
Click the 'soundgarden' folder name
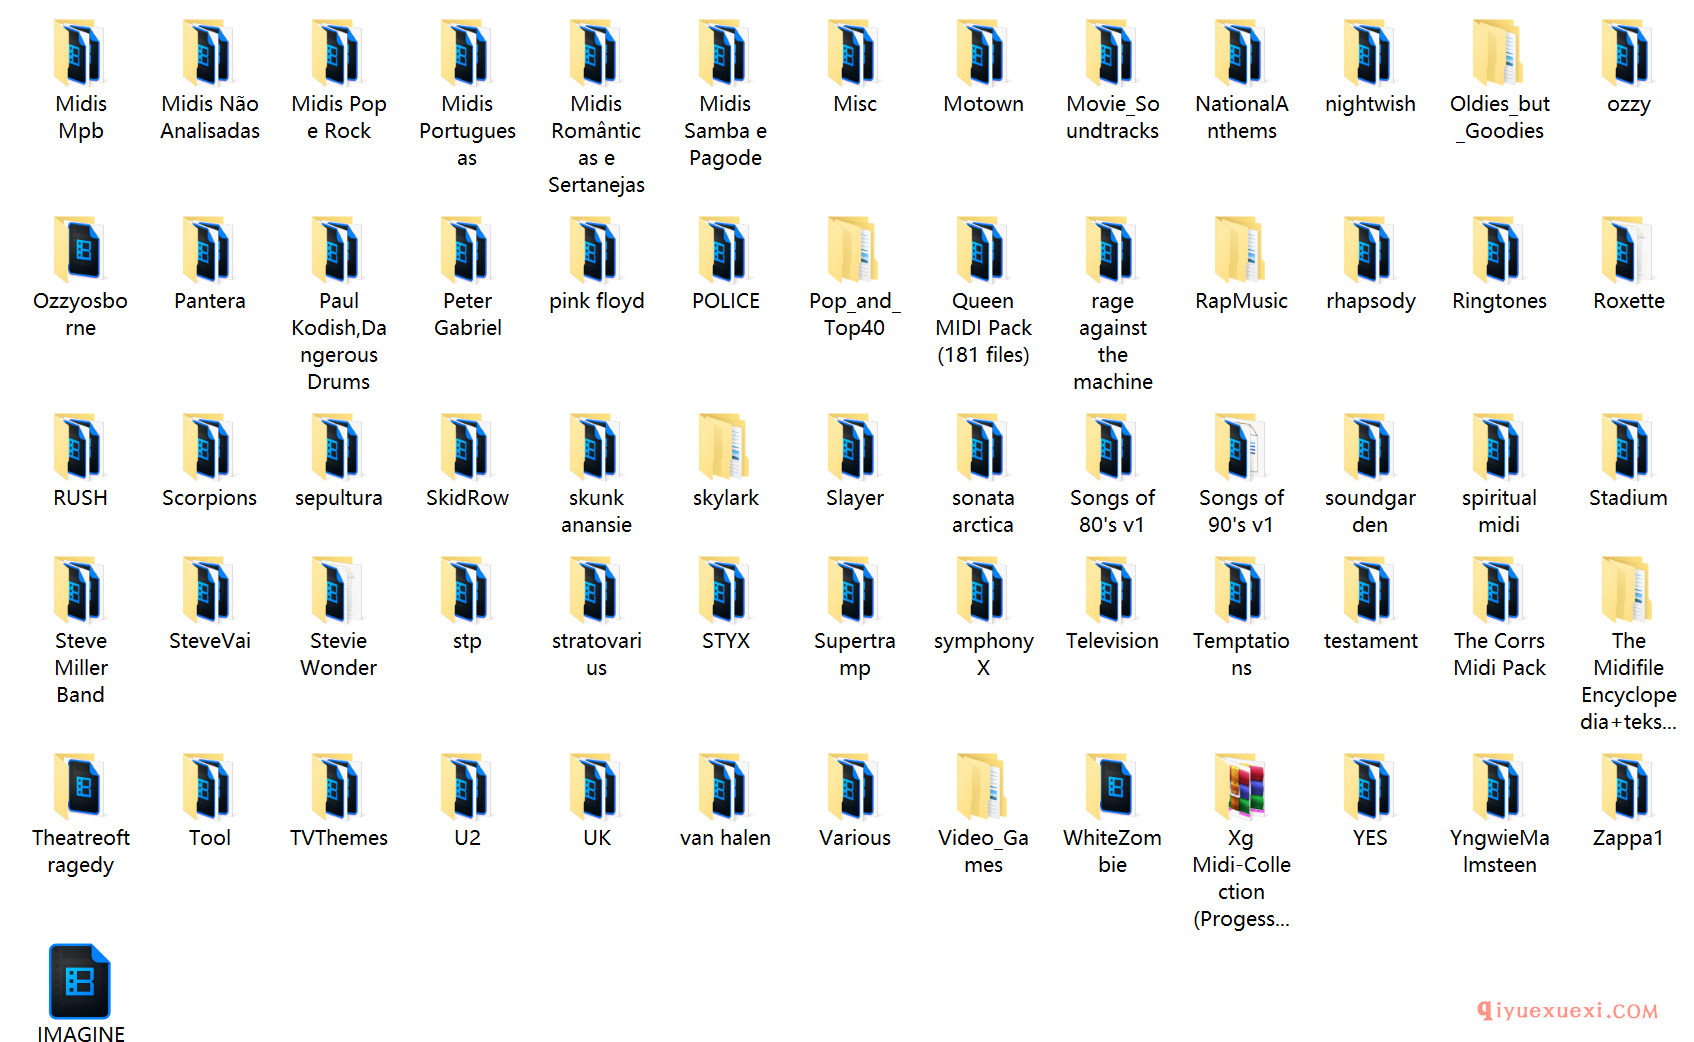[1370, 511]
